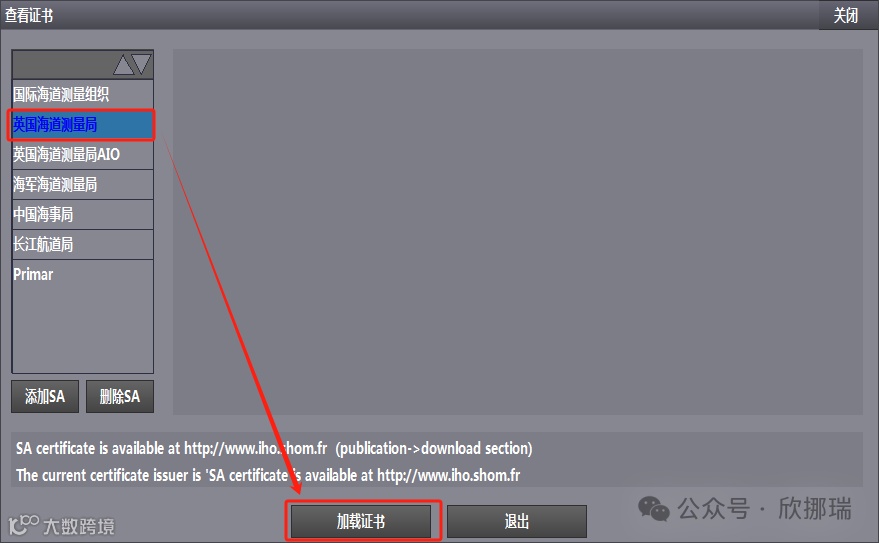Screen dimensions: 879x543
Task: Close the dialog with 关闭
Action: [845, 15]
